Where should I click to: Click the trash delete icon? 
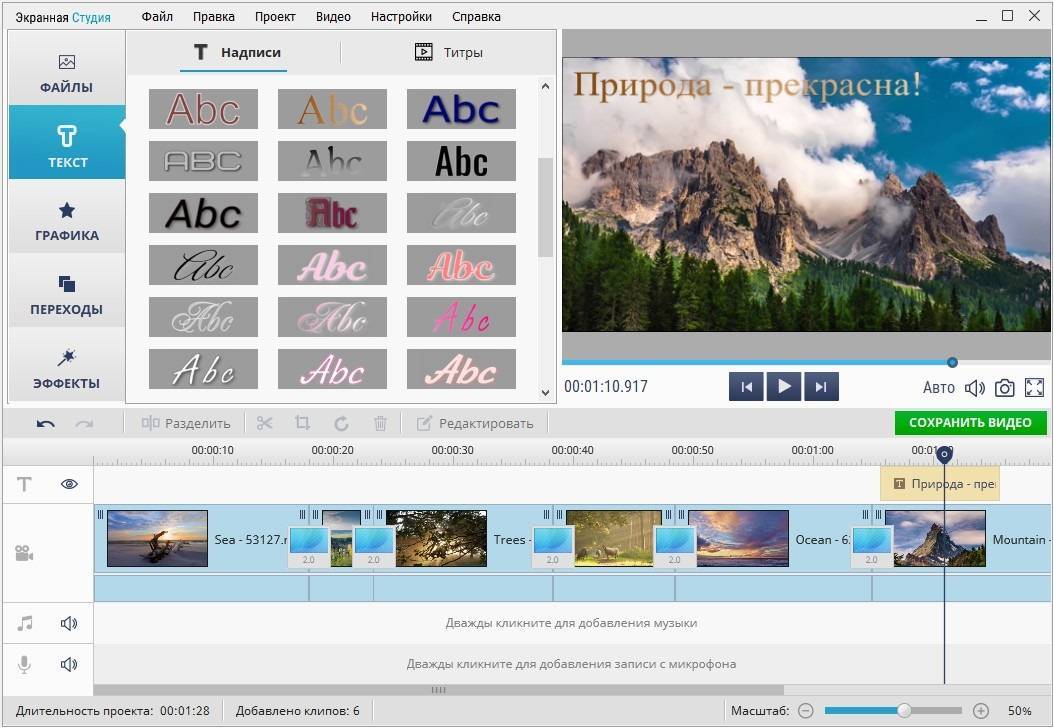[380, 423]
